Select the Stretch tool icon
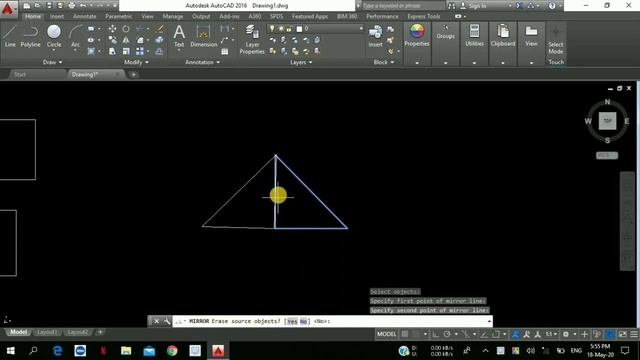640x360 pixels. [112, 51]
